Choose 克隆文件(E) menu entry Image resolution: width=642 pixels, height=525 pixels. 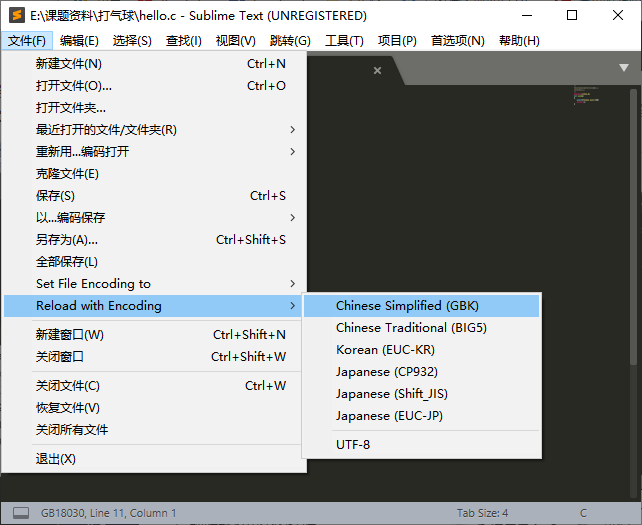point(154,174)
